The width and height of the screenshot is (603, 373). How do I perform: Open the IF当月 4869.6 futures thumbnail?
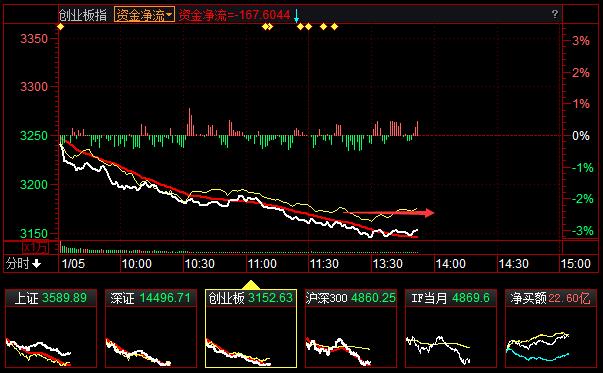click(x=451, y=329)
